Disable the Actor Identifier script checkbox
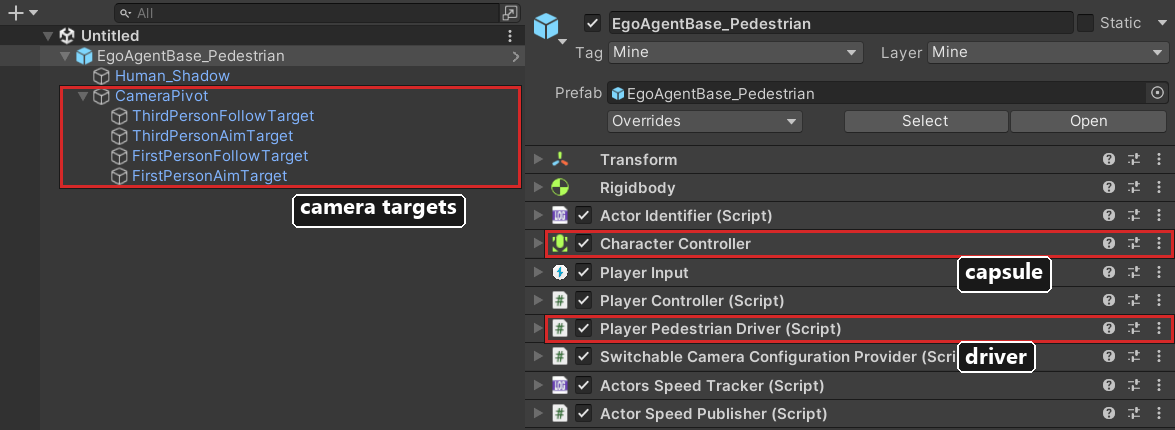Image resolution: width=1175 pixels, height=430 pixels. pyautogui.click(x=584, y=216)
